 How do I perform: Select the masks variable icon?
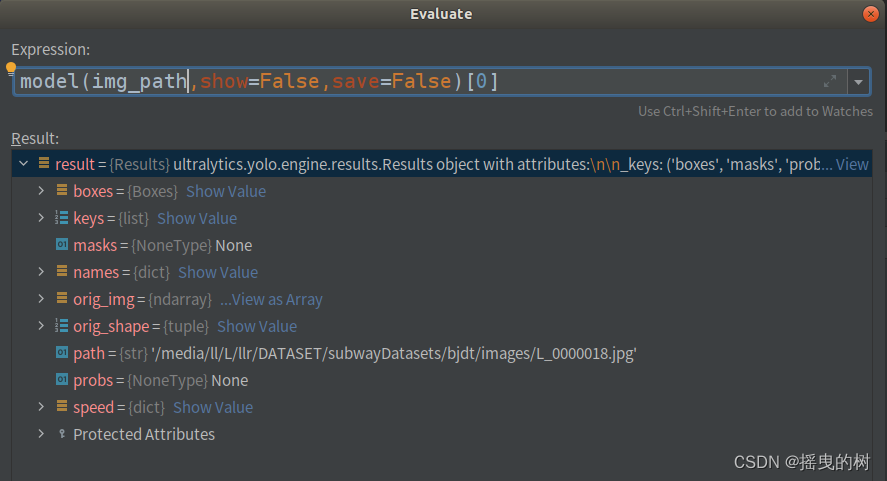pos(62,244)
